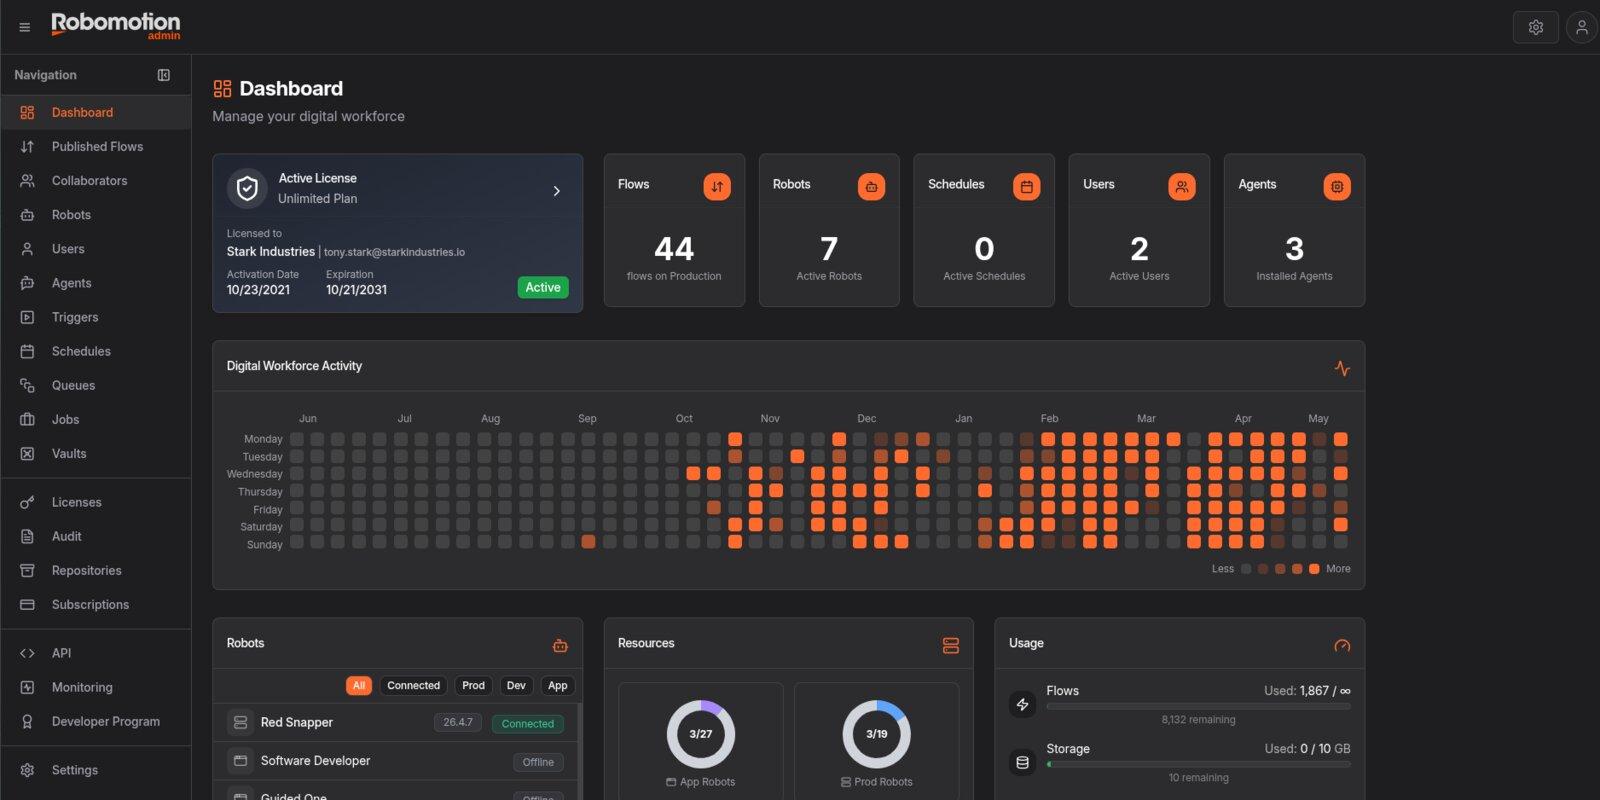Click the 2 Active Users count

pyautogui.click(x=1139, y=249)
